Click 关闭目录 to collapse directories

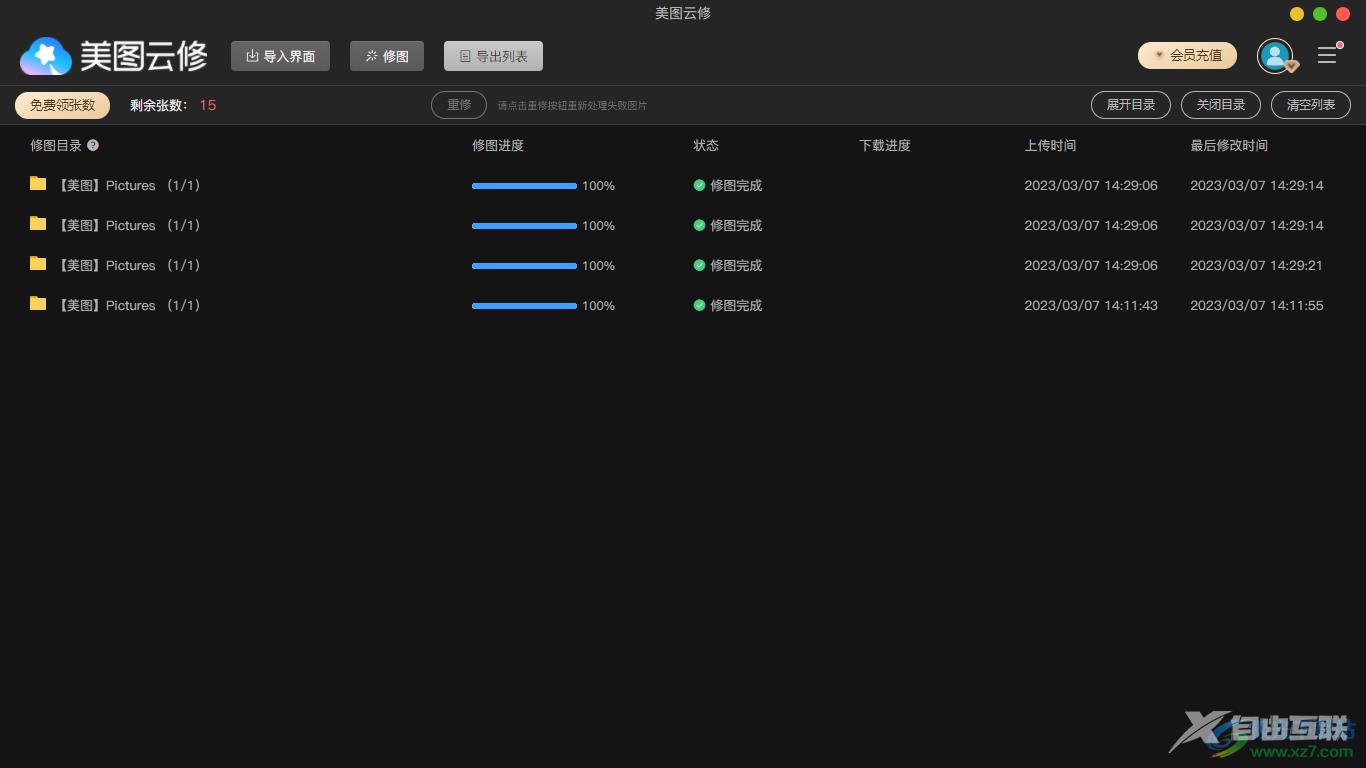coord(1221,105)
